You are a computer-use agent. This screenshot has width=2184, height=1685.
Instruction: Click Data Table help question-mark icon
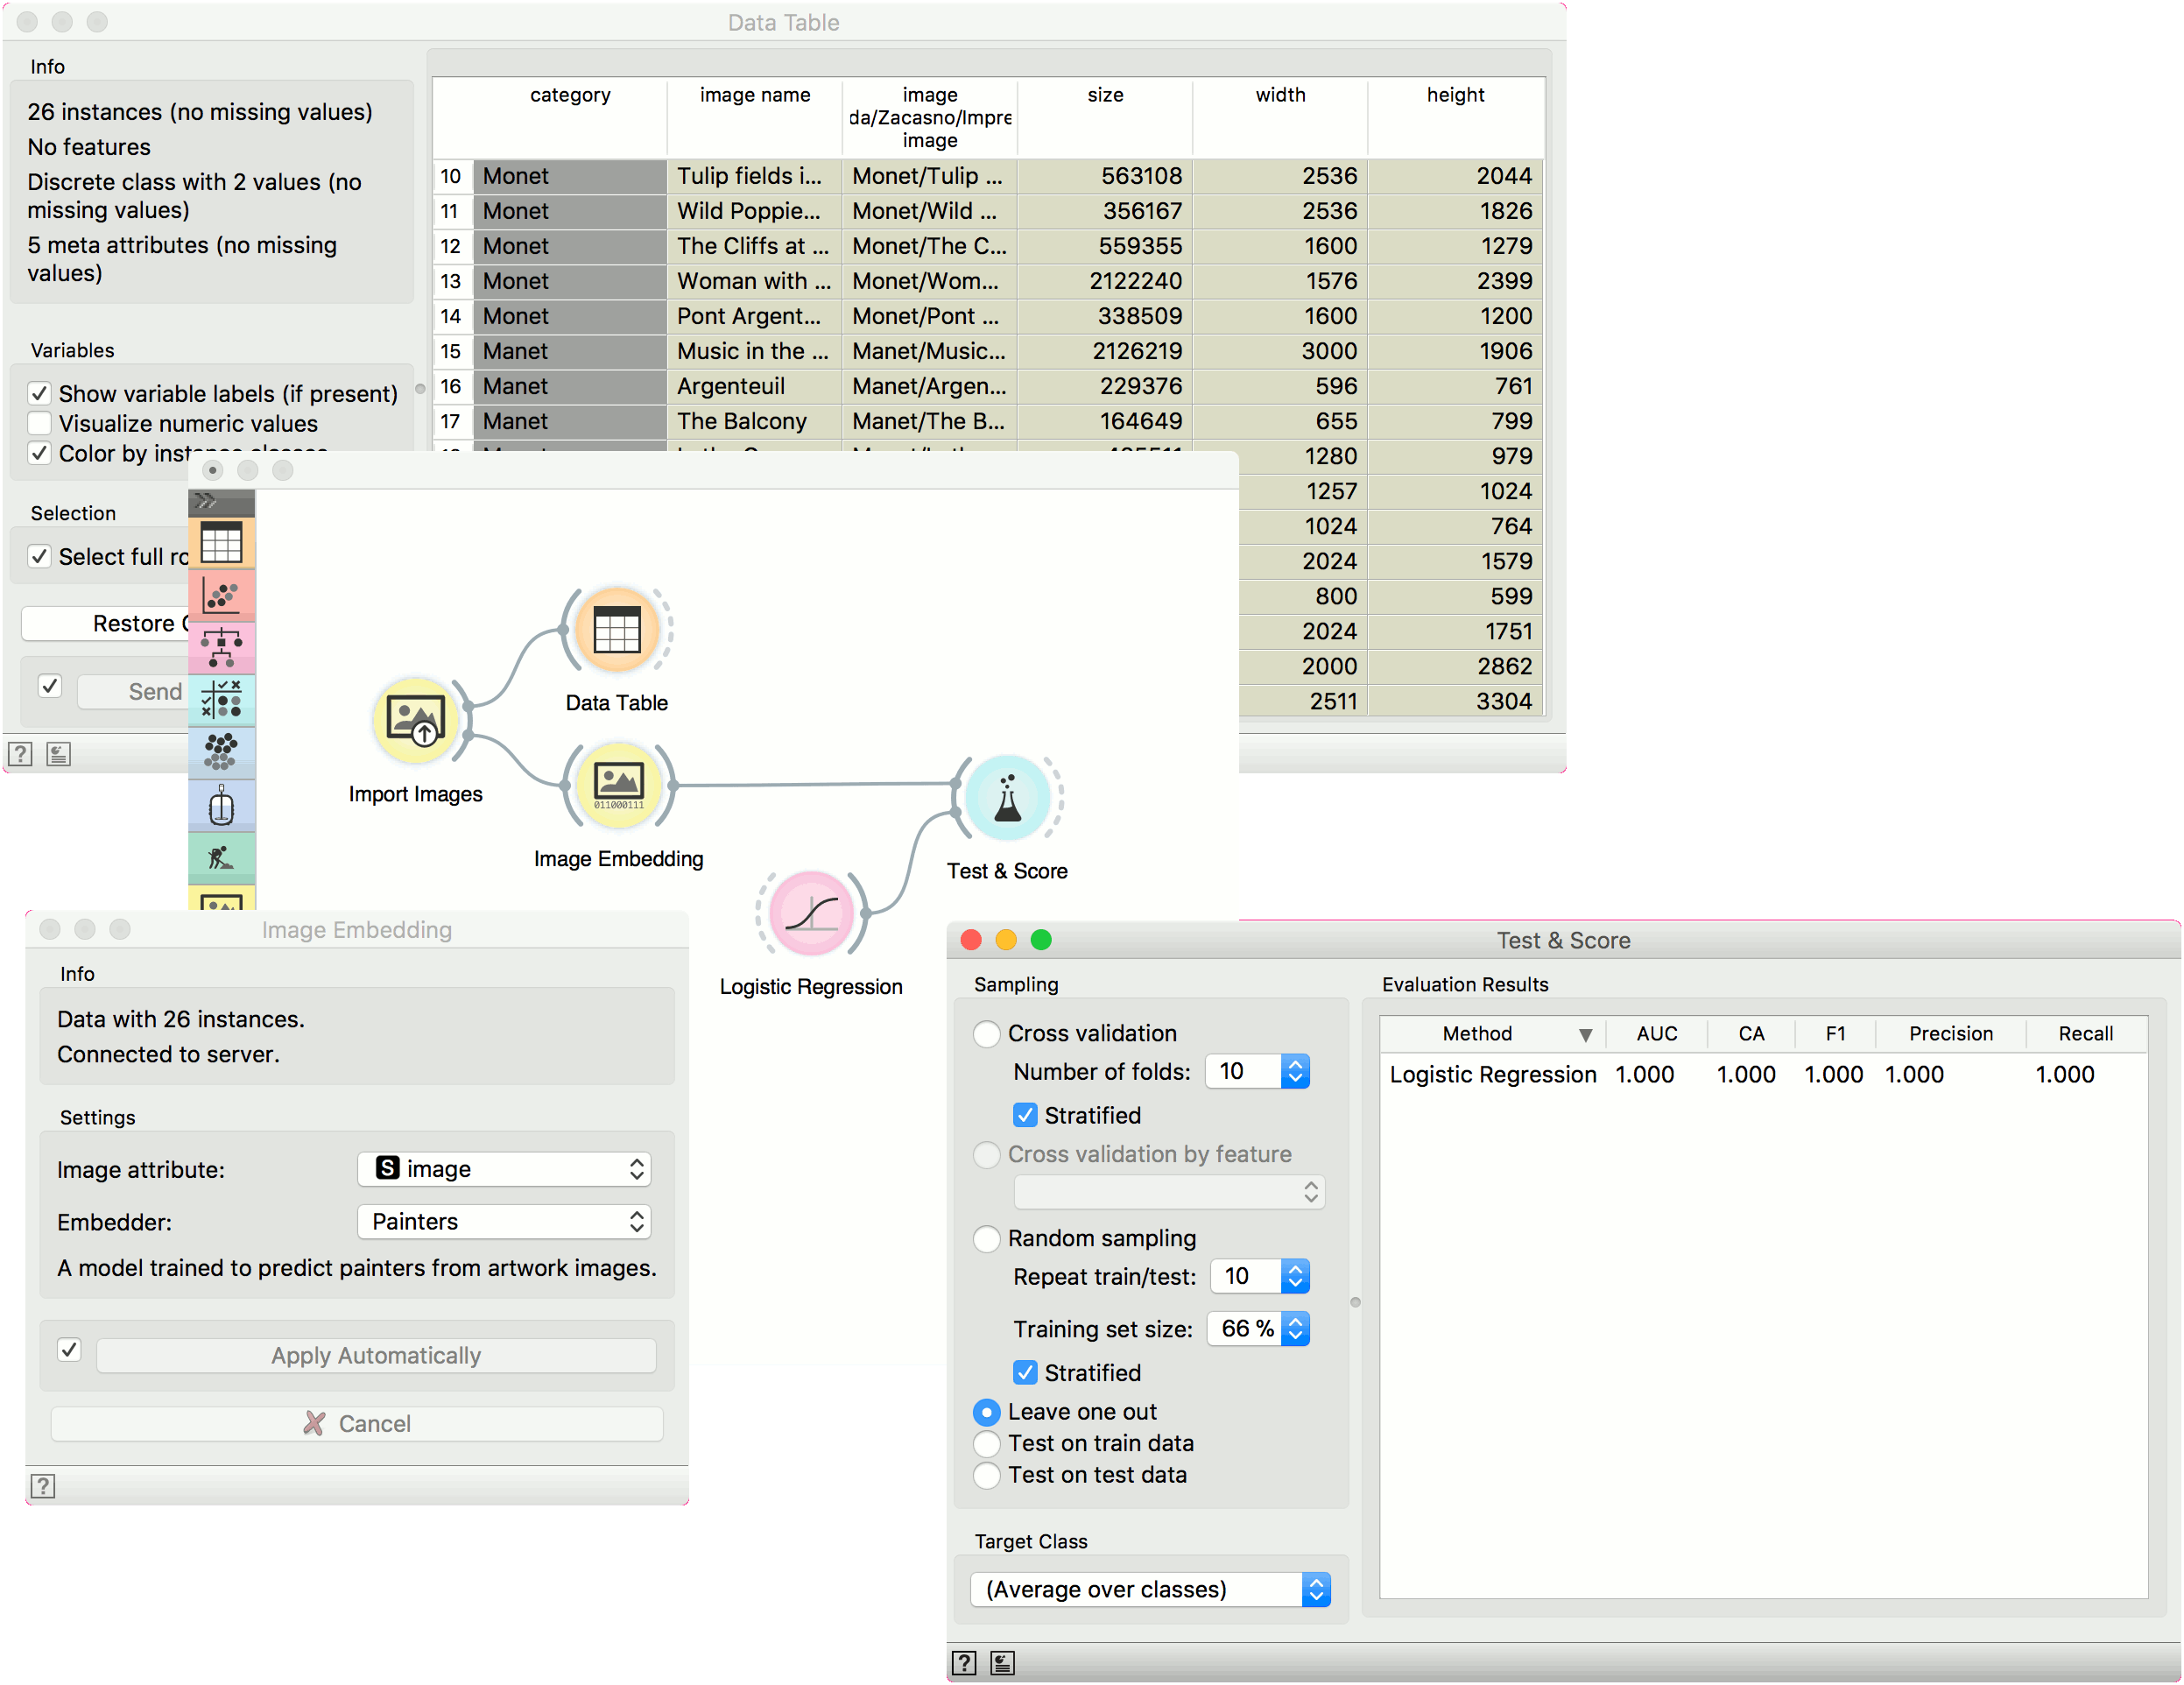(x=20, y=754)
